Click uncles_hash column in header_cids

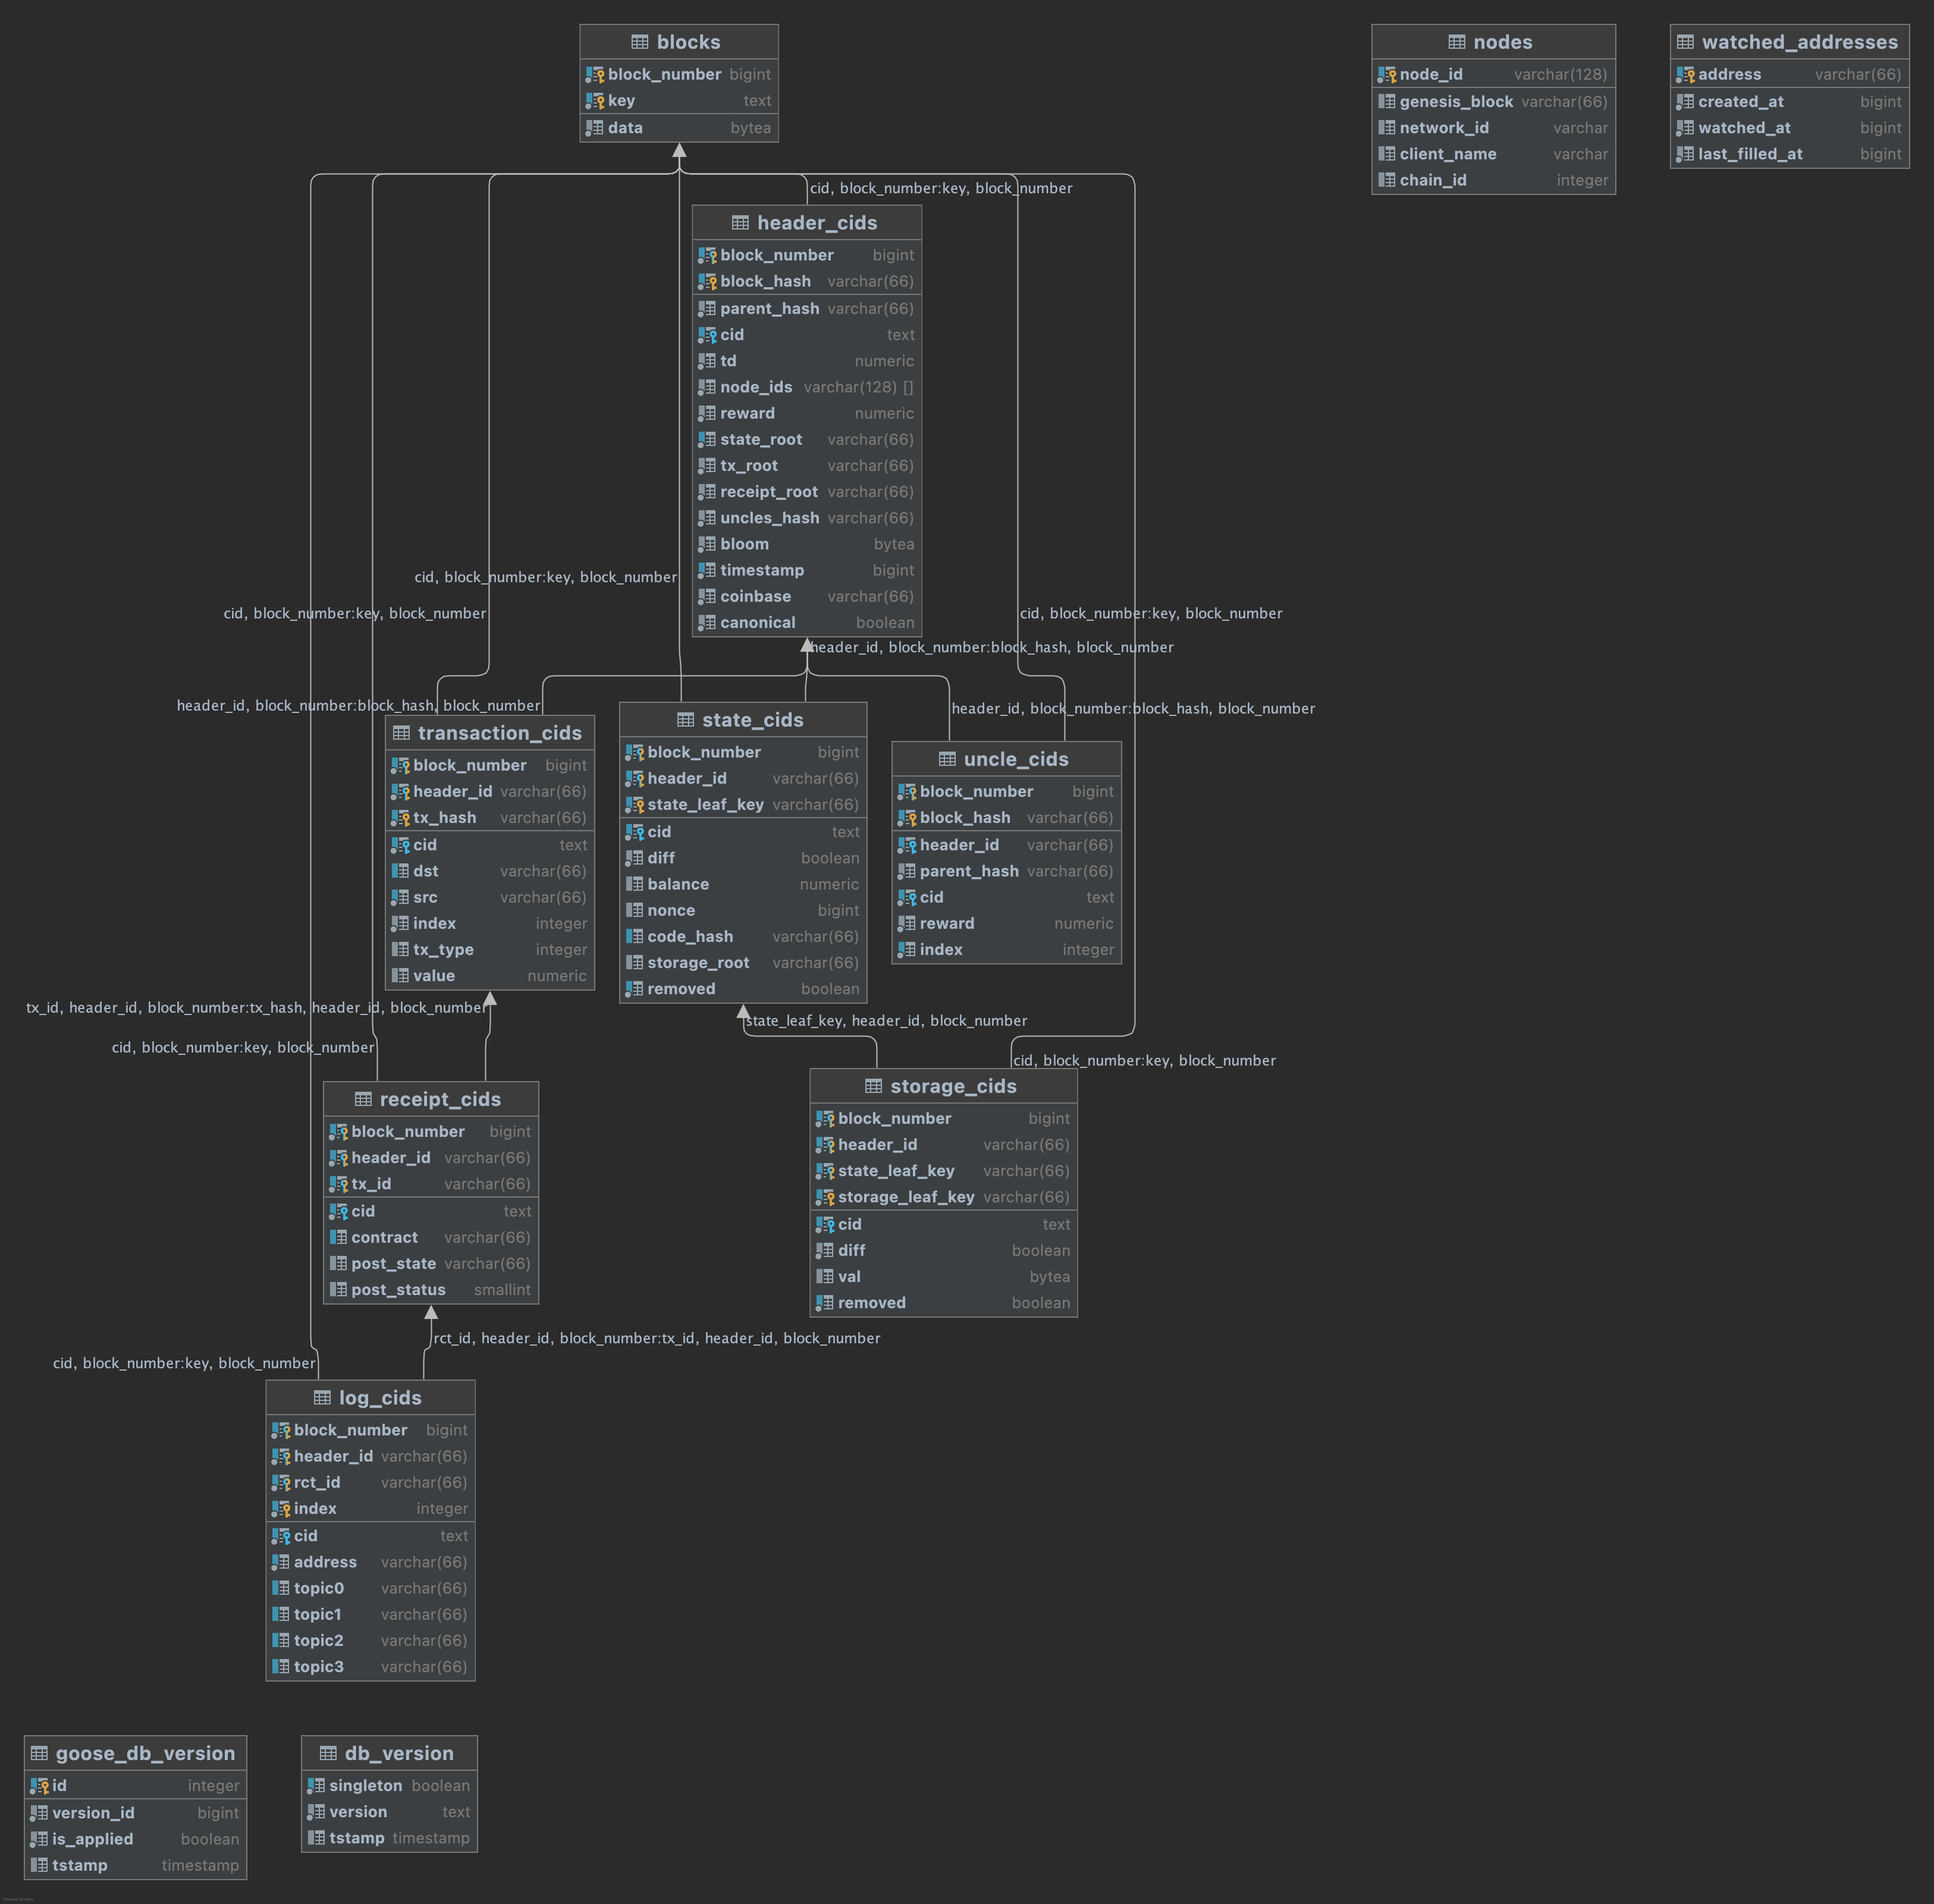[806, 518]
